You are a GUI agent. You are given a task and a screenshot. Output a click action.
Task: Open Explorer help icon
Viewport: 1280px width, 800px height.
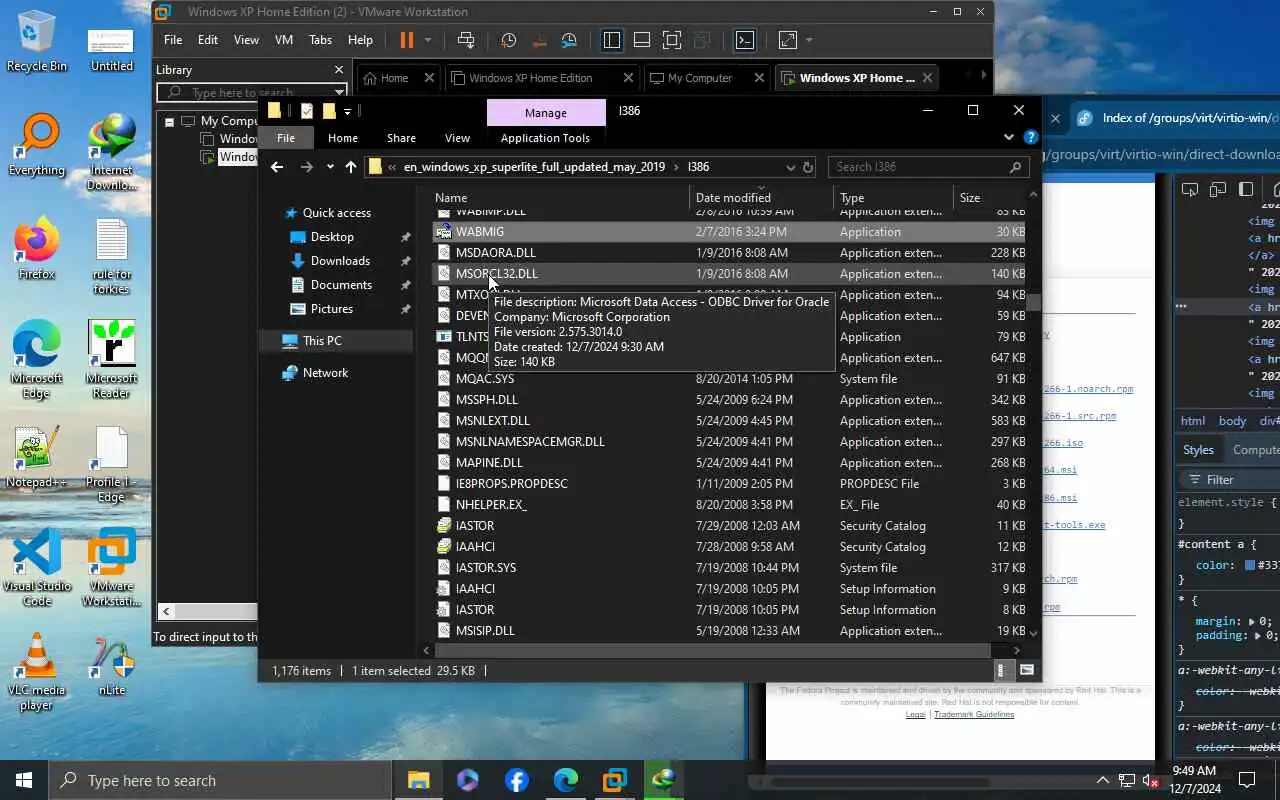[x=1030, y=138]
